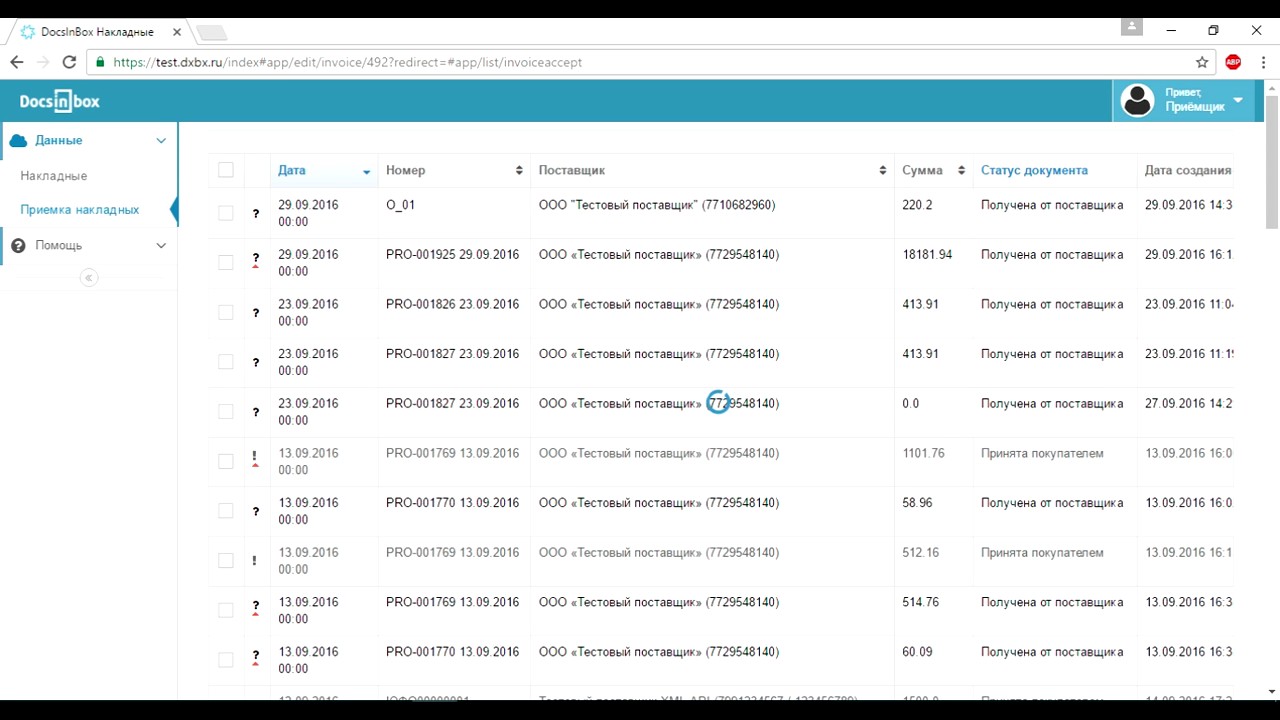
Task: Check the box in the 514.76 row
Action: [226, 610]
